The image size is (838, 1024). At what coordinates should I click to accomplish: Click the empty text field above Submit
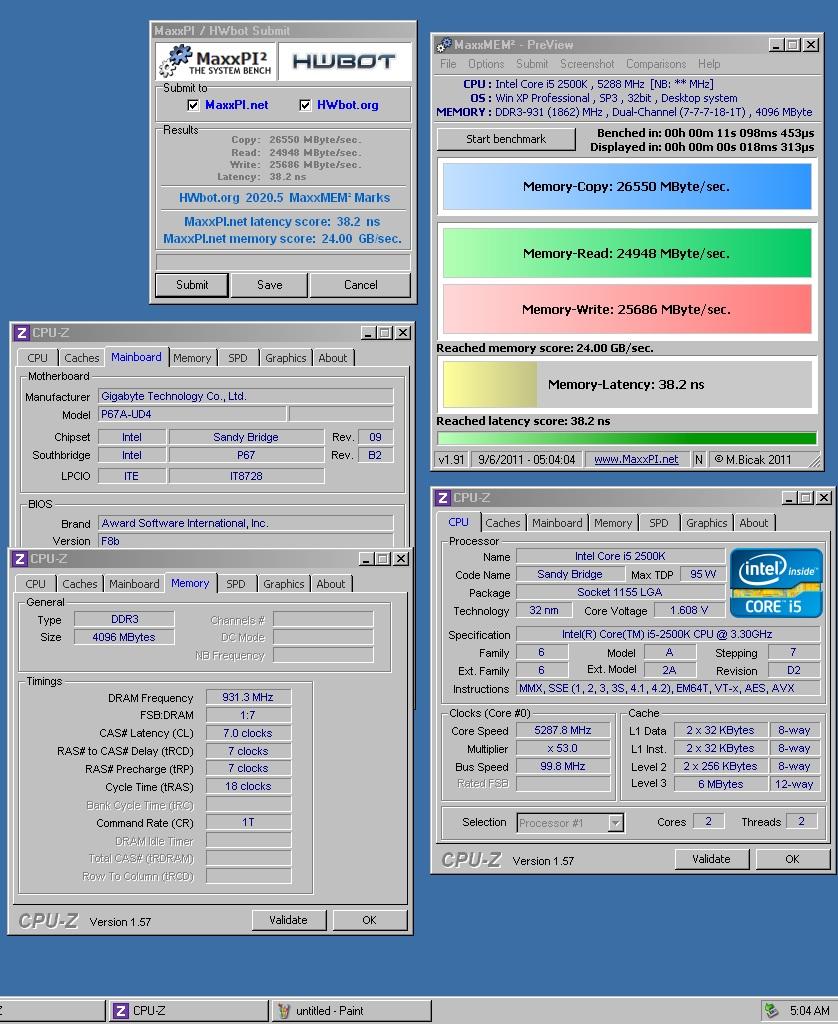[283, 262]
